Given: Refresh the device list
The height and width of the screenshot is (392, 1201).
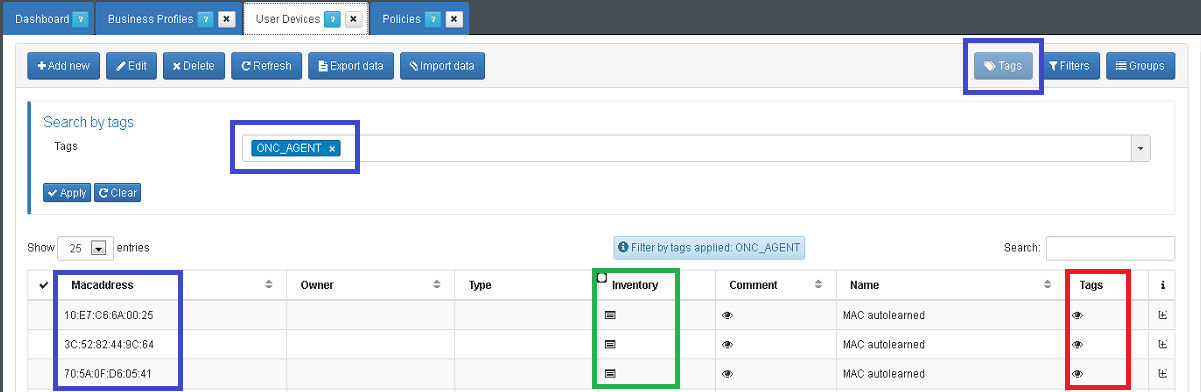Looking at the screenshot, I should click(x=266, y=66).
